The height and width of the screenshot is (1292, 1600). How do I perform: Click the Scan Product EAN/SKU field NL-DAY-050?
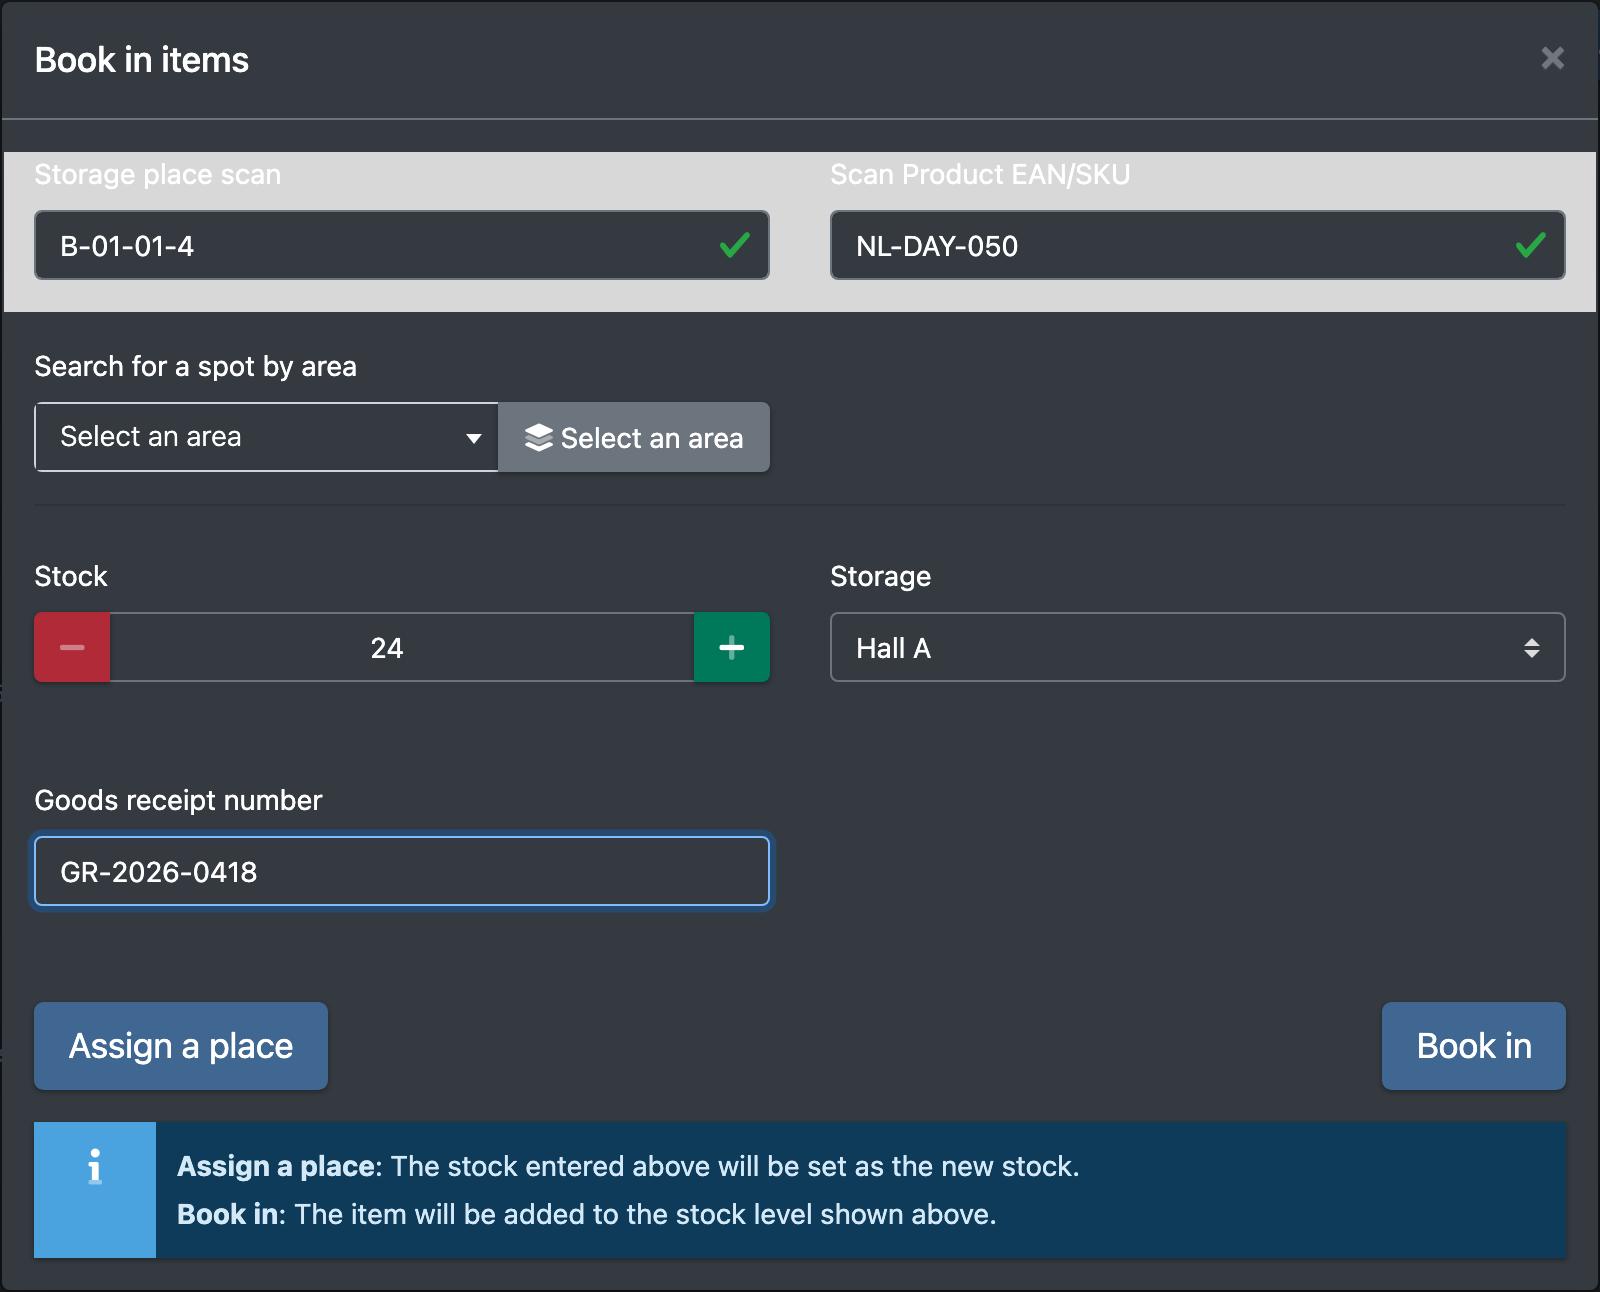[x=1197, y=245]
